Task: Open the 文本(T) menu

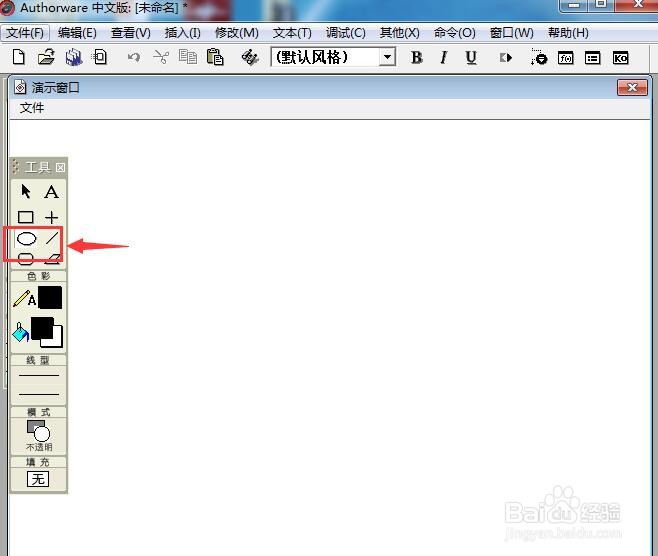Action: (292, 33)
